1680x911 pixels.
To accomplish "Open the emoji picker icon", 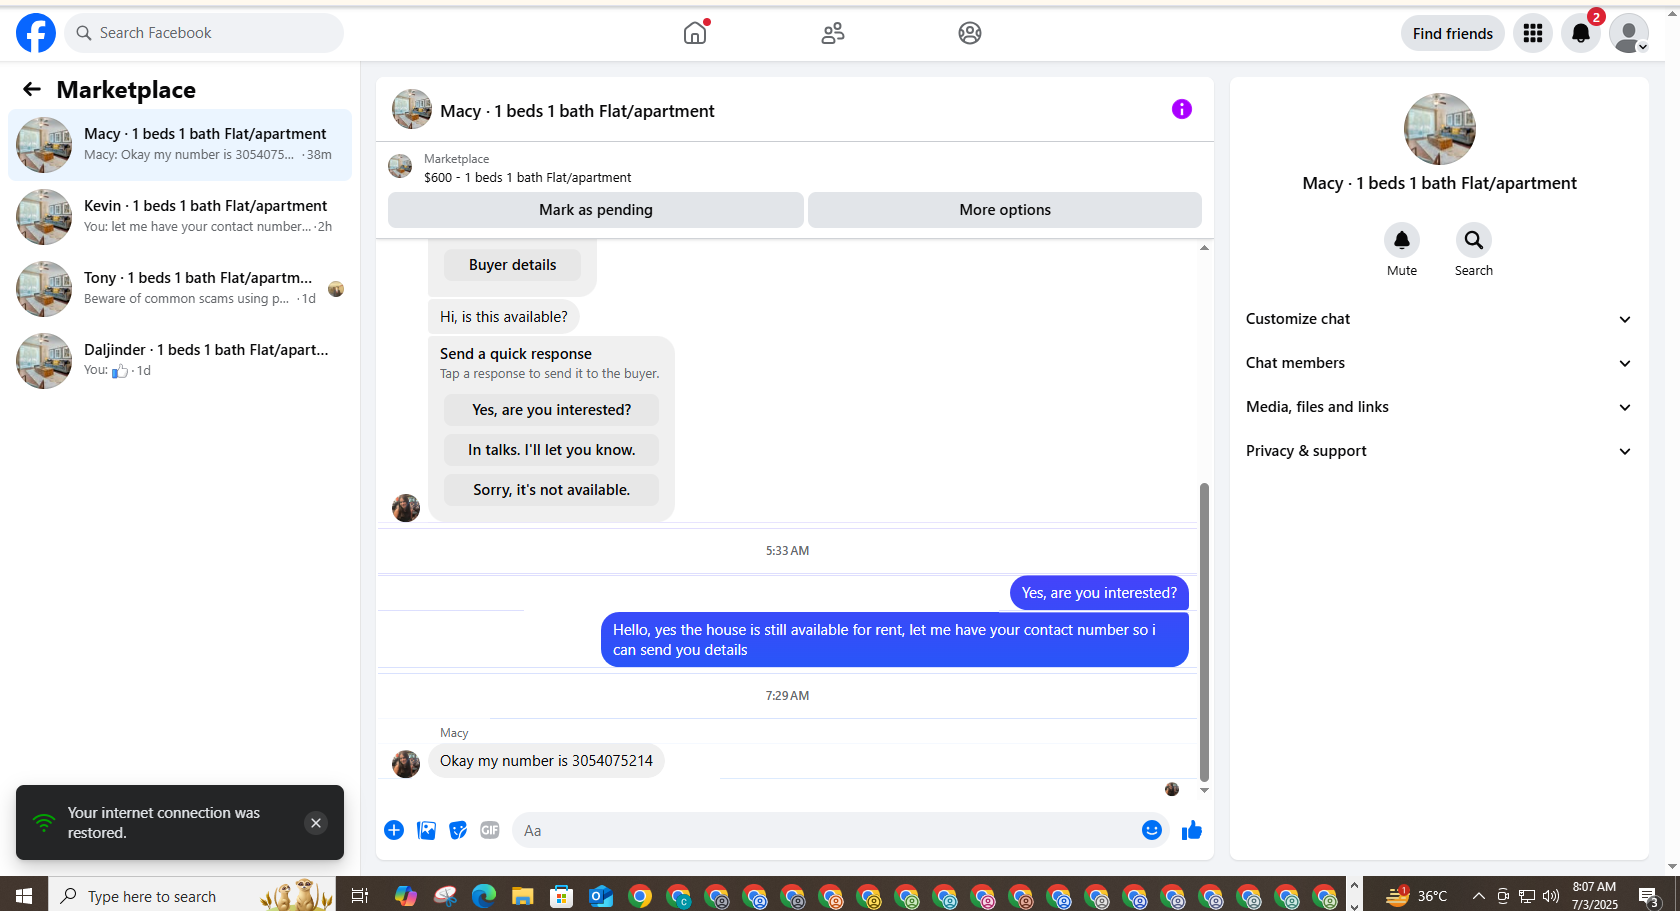I will [1152, 830].
